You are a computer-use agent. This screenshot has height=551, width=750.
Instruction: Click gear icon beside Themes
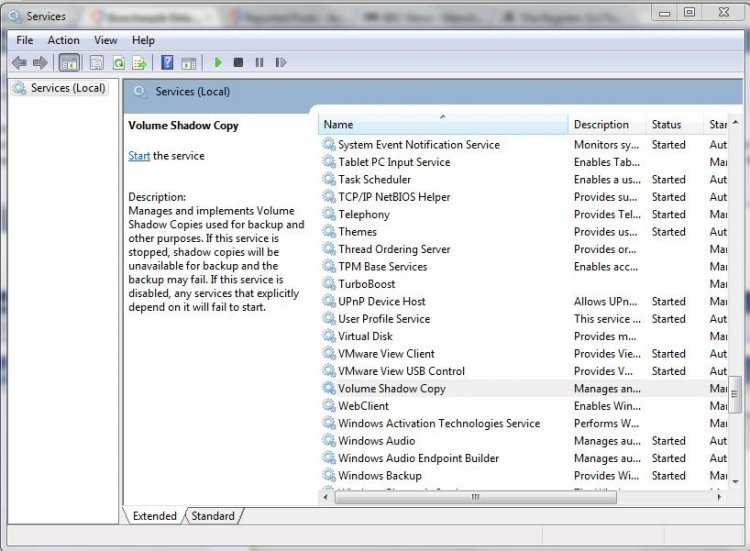329,231
